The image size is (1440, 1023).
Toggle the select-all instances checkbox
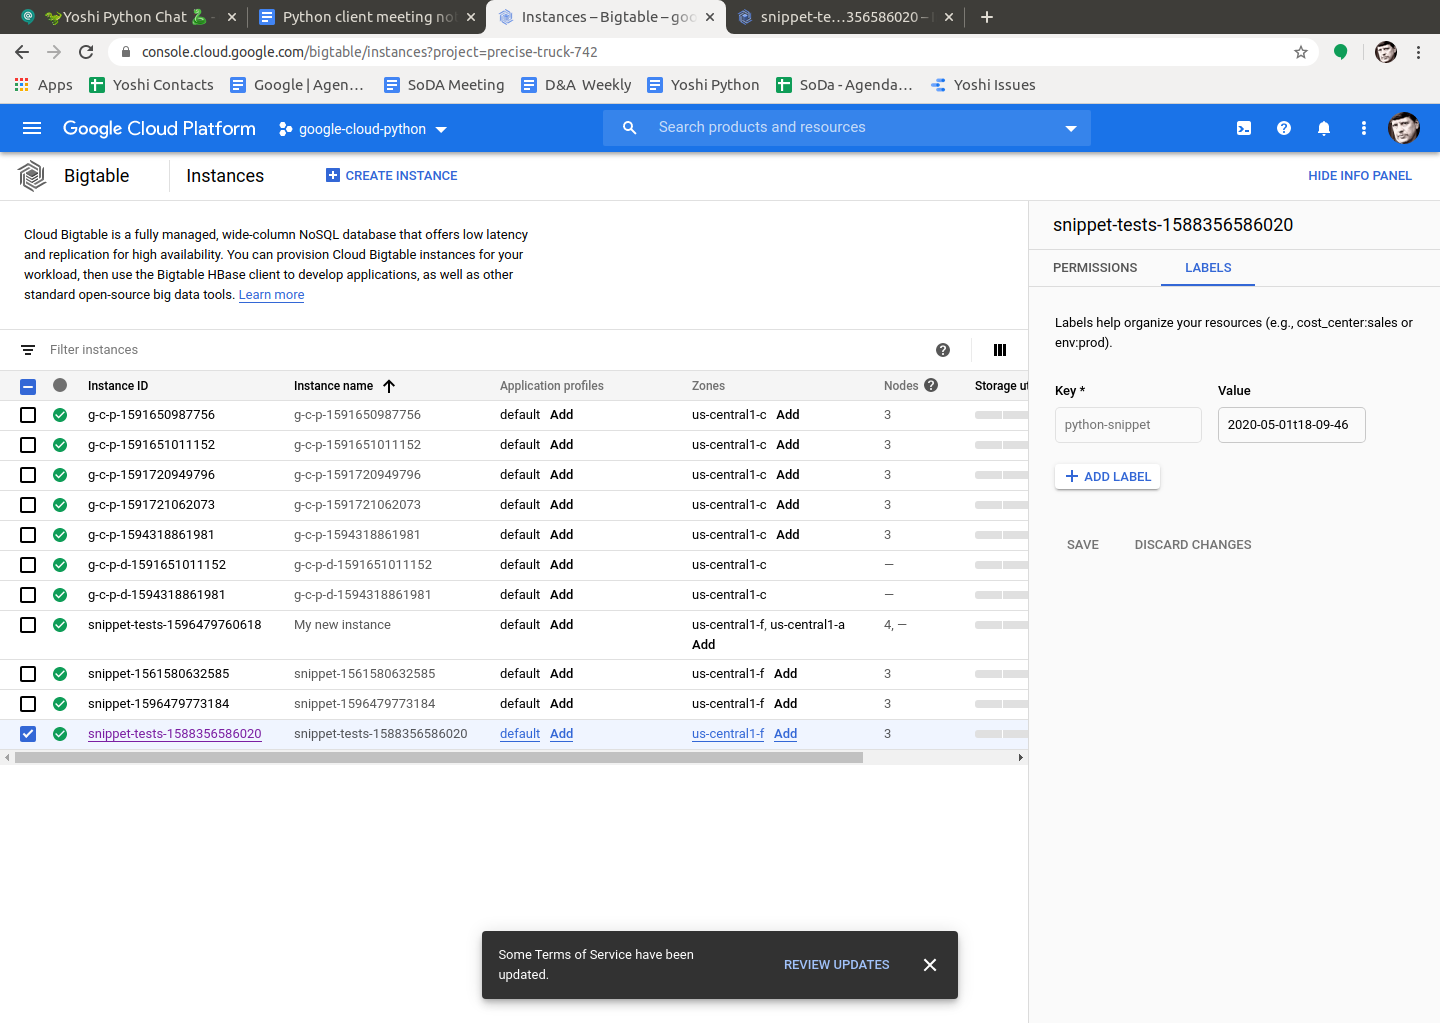pyautogui.click(x=28, y=386)
